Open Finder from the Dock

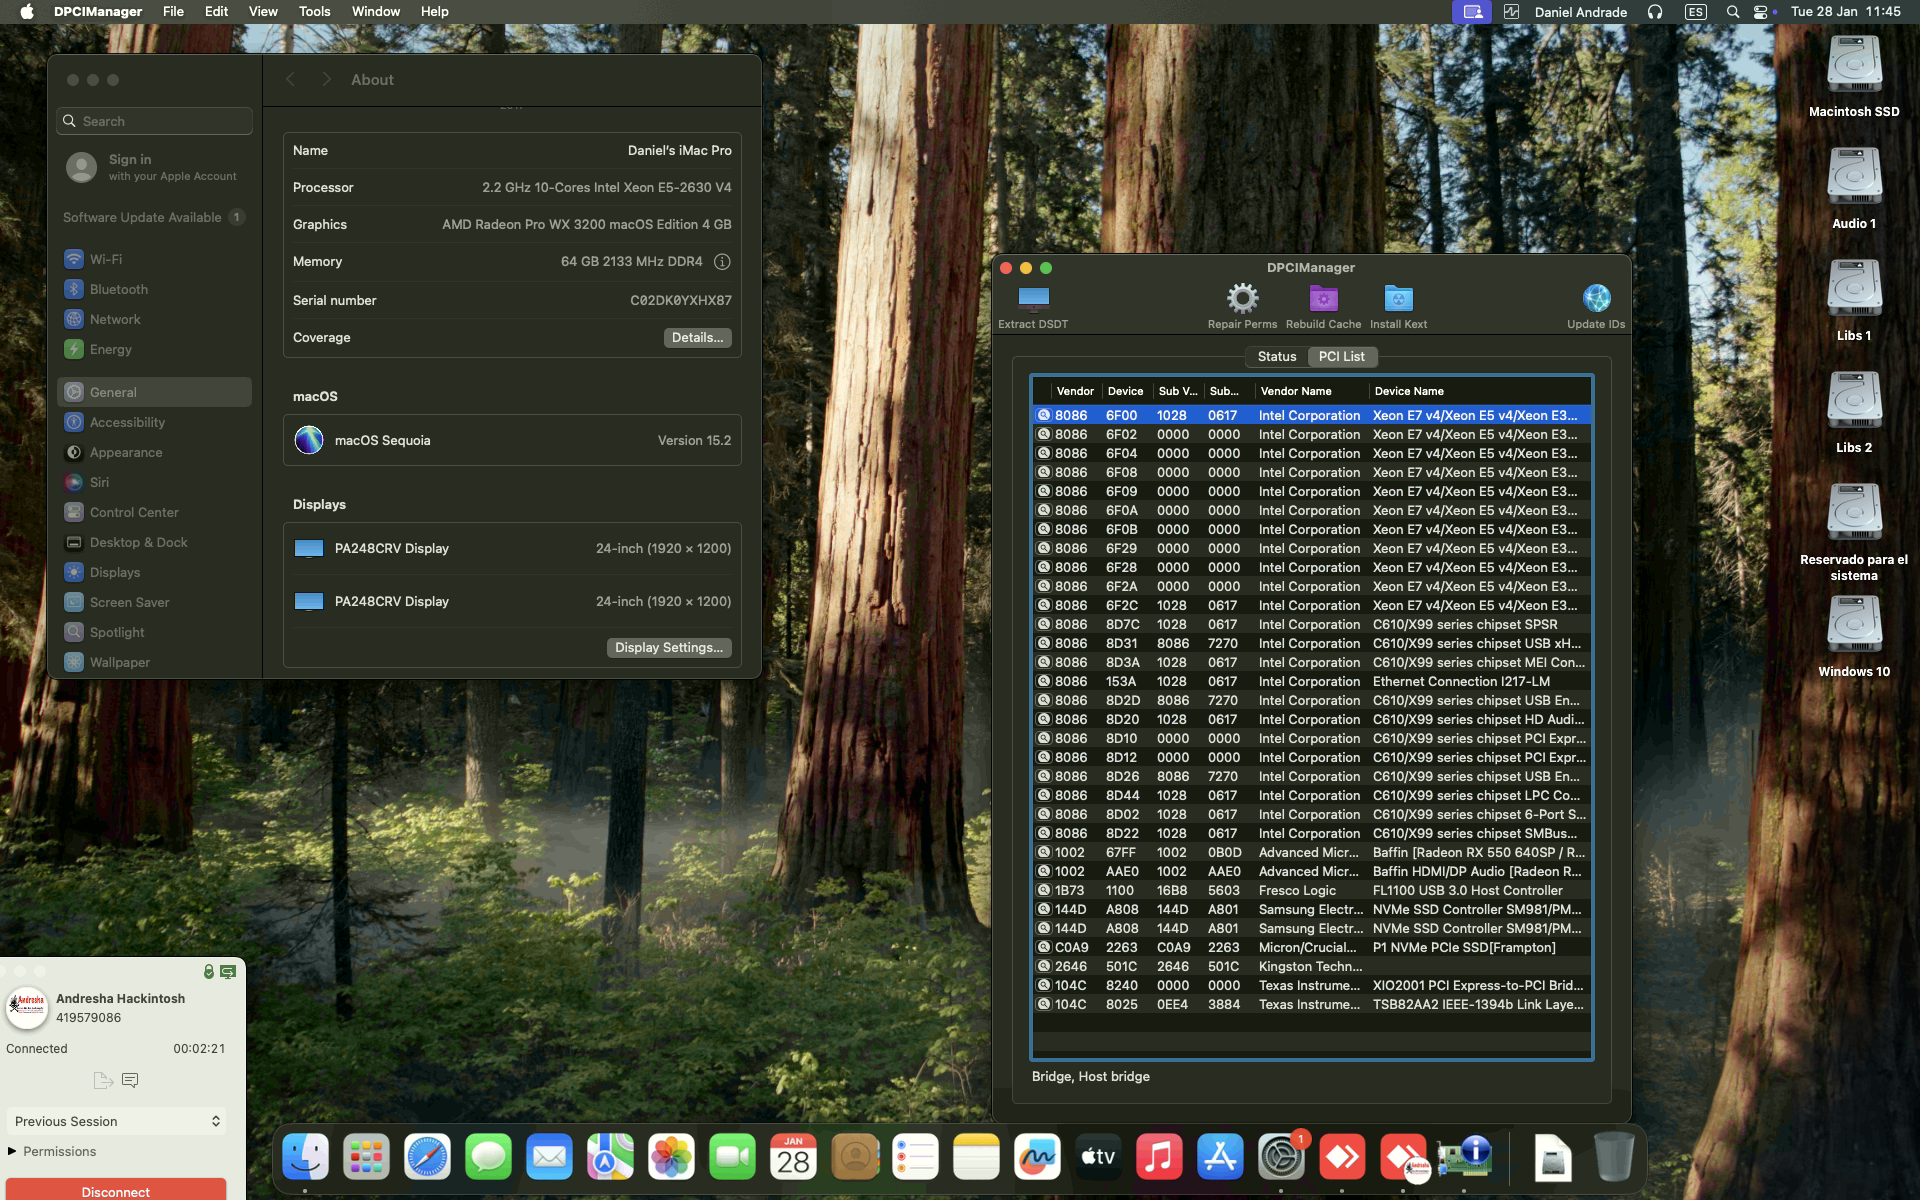[305, 1157]
